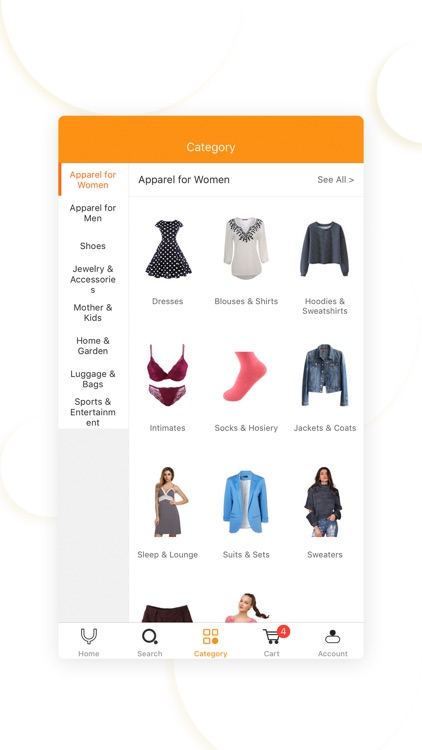The width and height of the screenshot is (422, 750).
Task: Select Apparel for Men in sidebar
Action: coord(93,213)
